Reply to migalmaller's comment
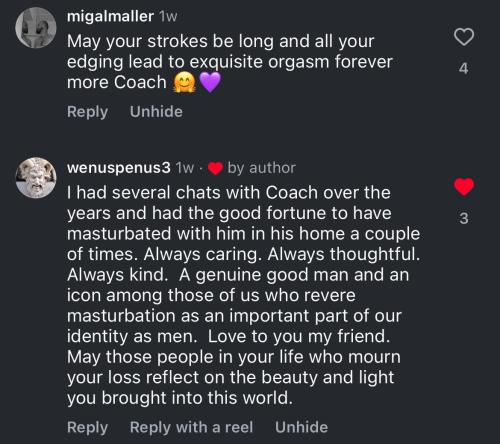Image resolution: width=500 pixels, height=444 pixels. [x=87, y=112]
